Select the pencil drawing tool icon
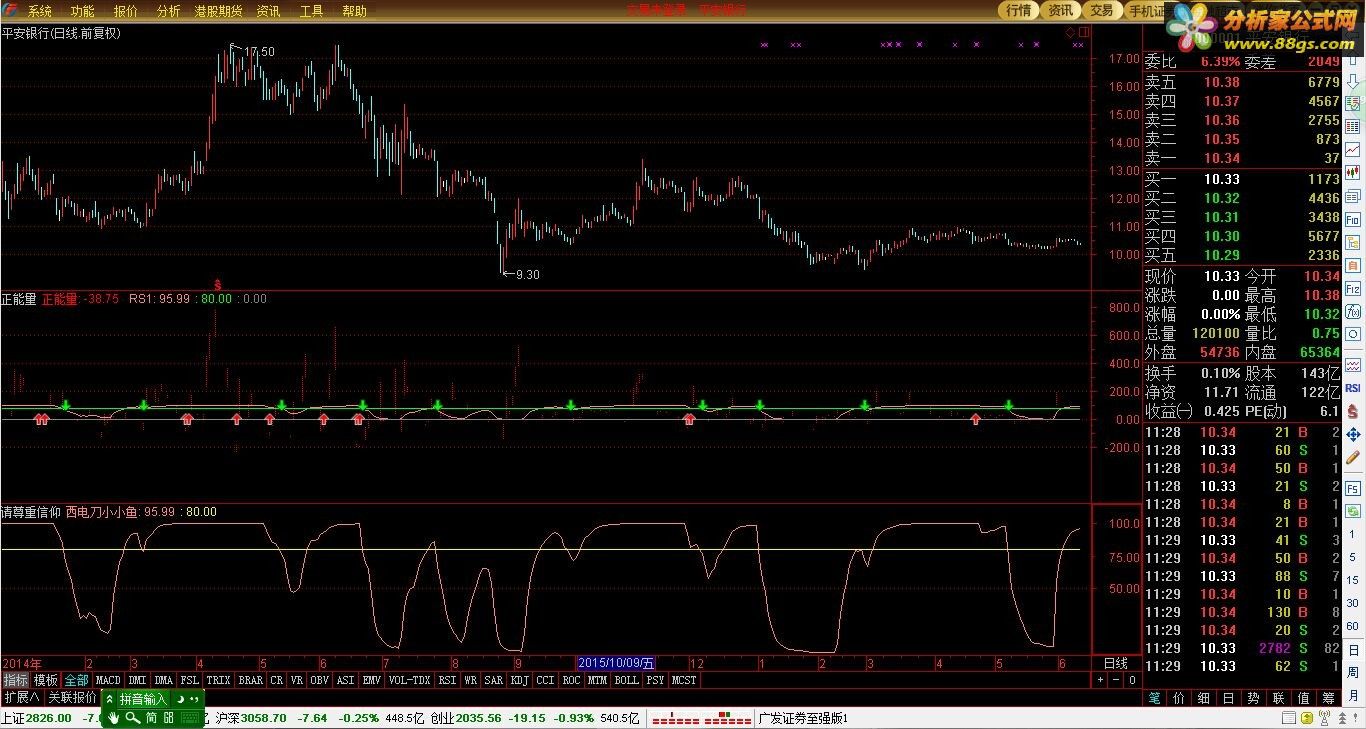 (x=1352, y=457)
